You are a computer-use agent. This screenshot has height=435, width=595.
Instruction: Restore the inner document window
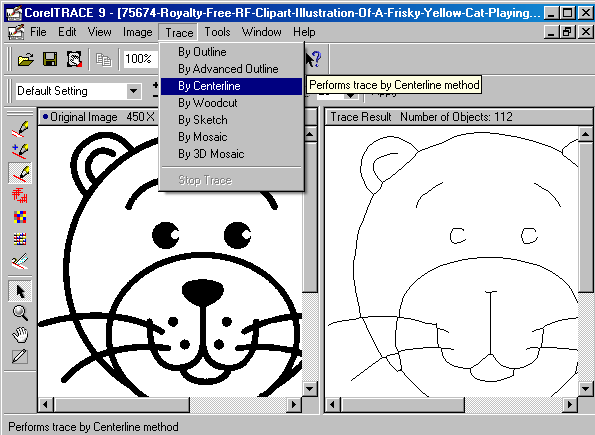567,32
